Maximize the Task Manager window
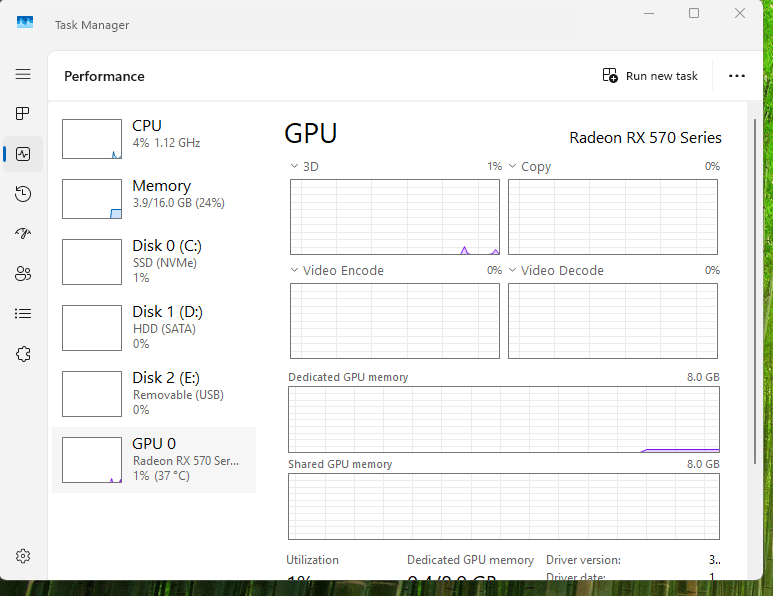 coord(694,13)
